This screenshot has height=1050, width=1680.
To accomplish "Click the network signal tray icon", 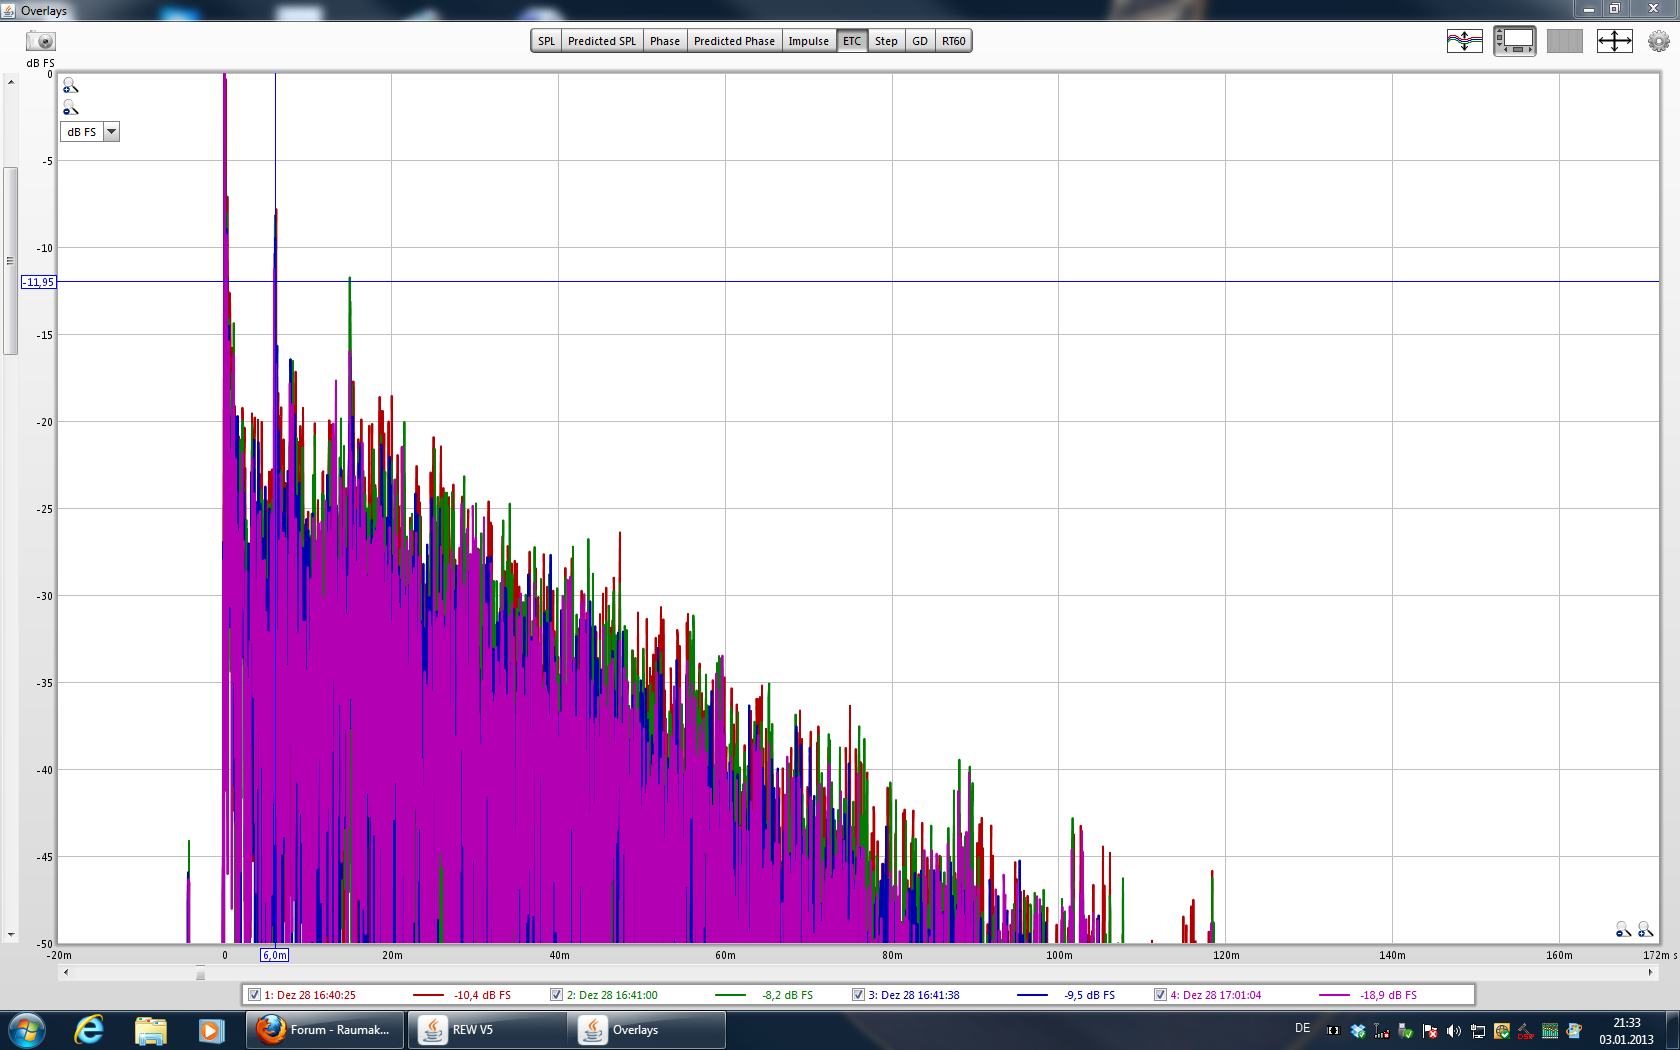I will [x=1381, y=1031].
